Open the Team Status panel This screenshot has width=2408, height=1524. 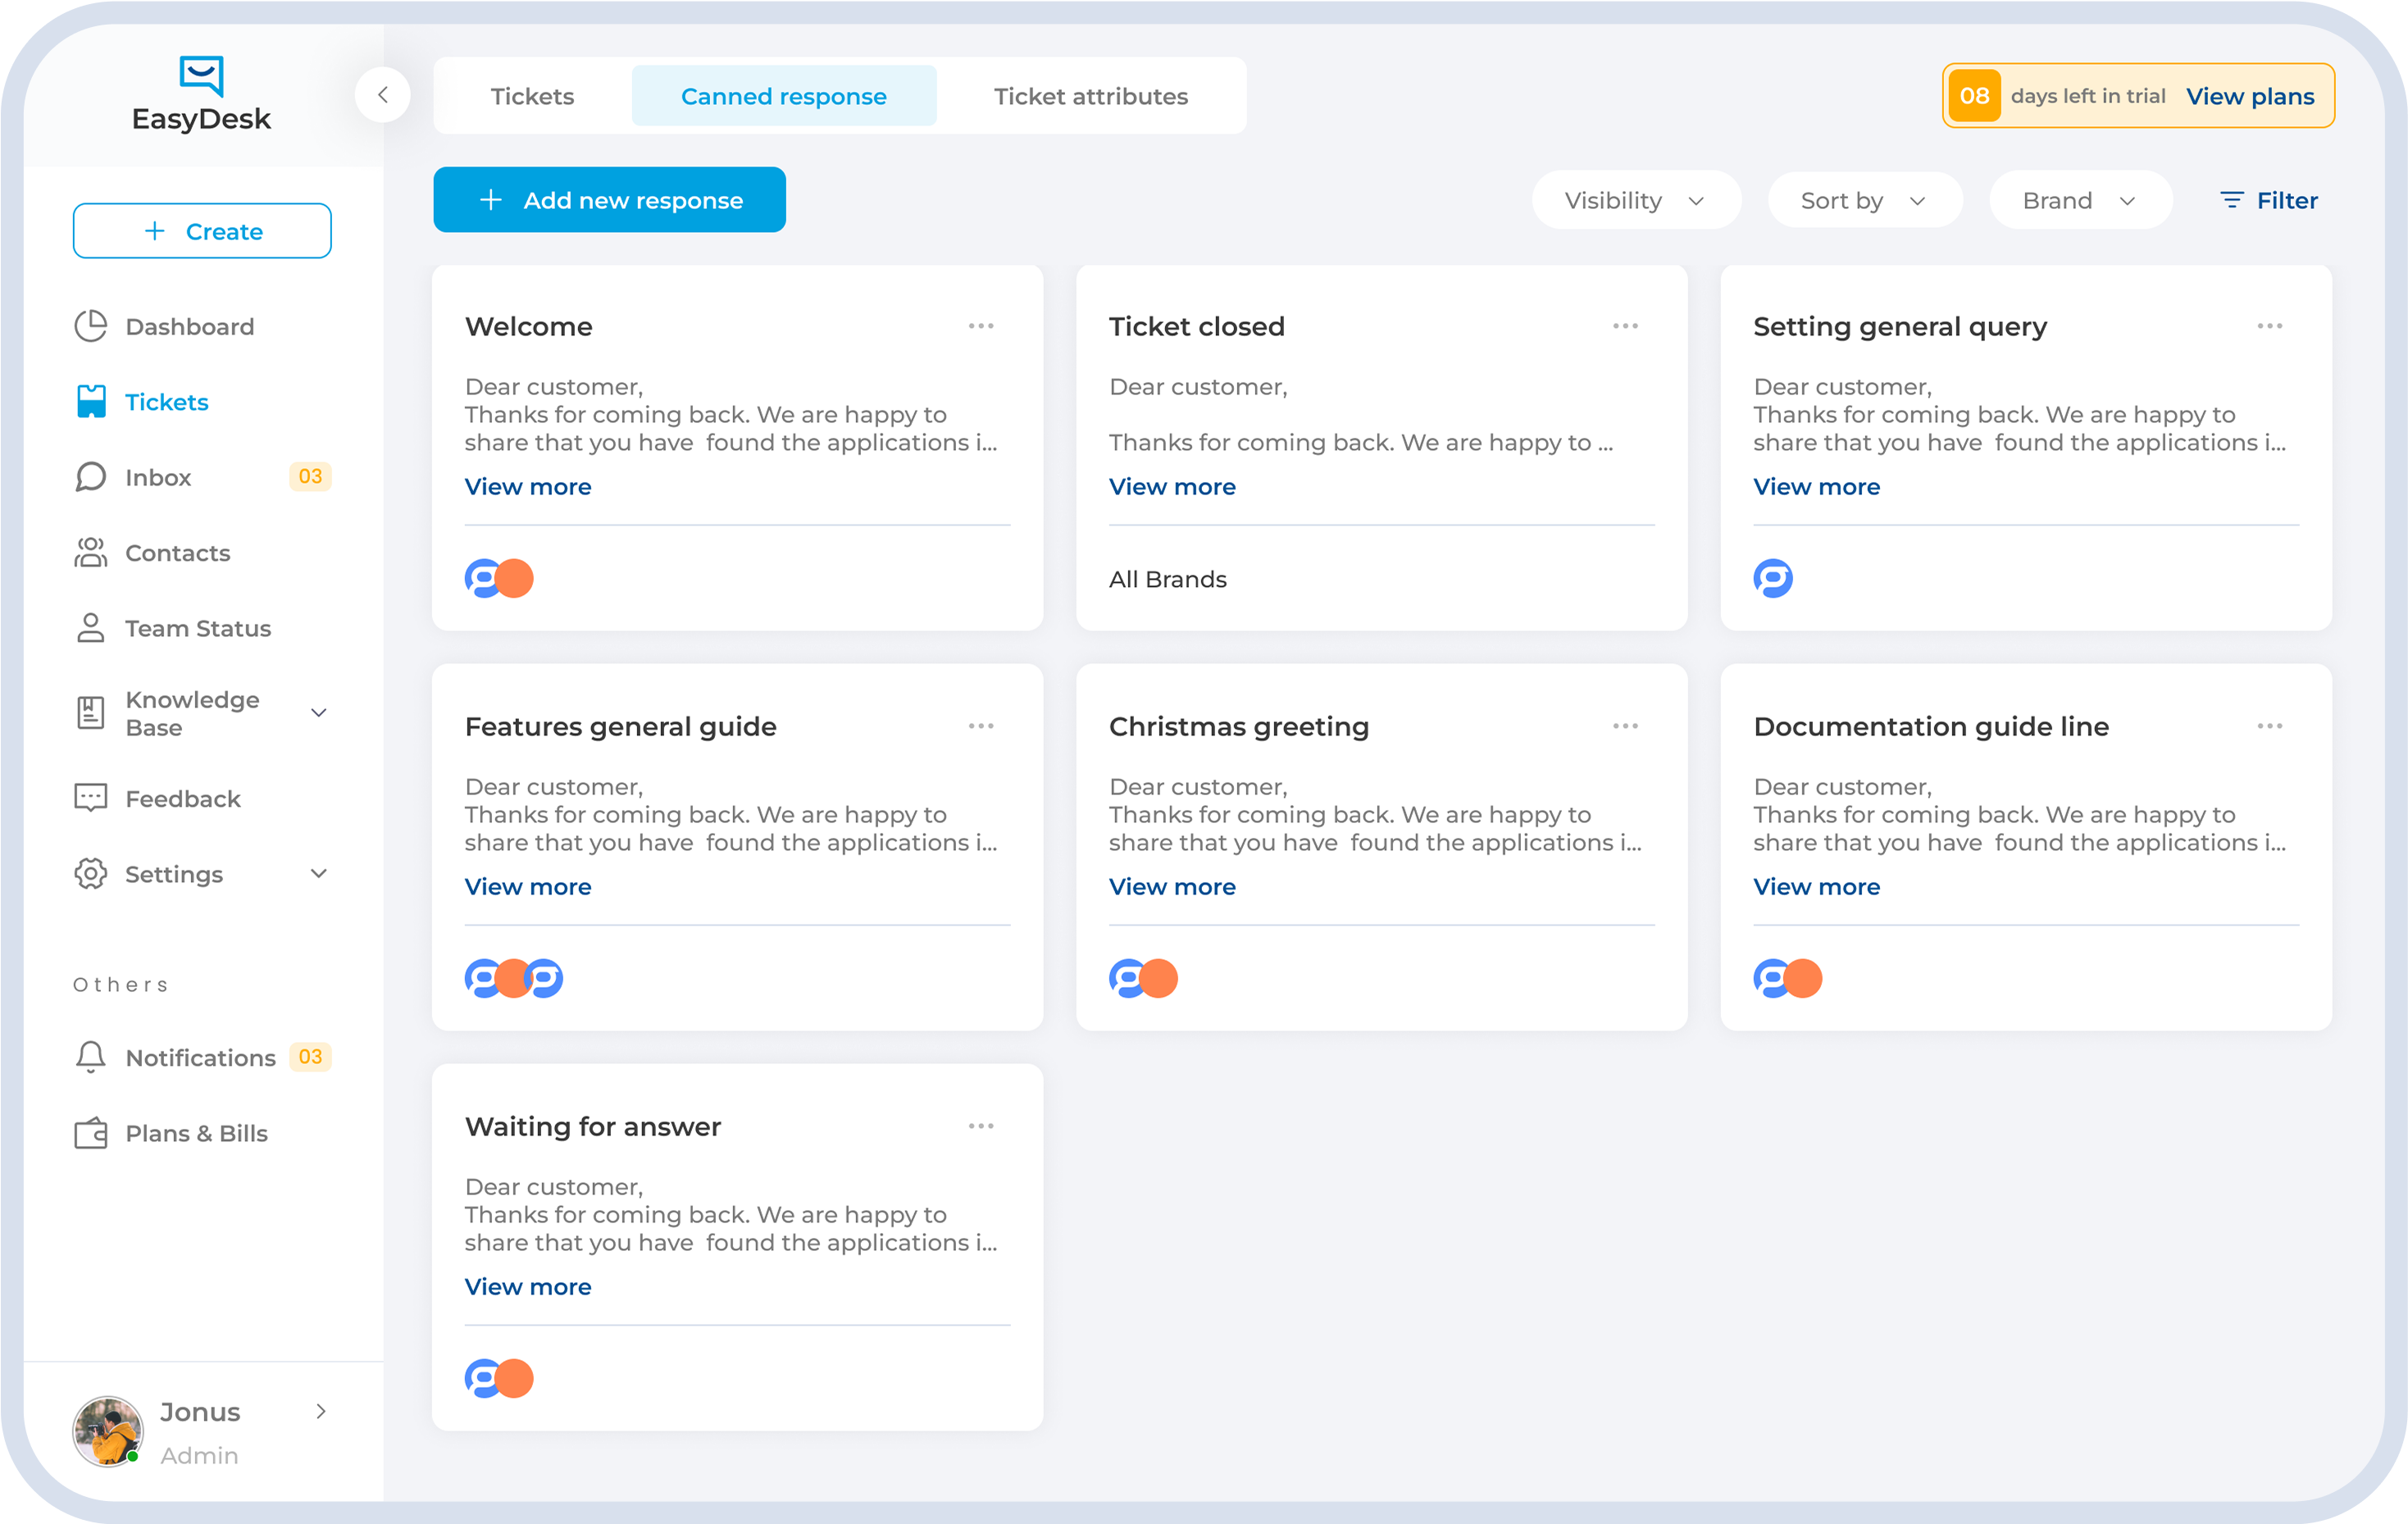[197, 628]
